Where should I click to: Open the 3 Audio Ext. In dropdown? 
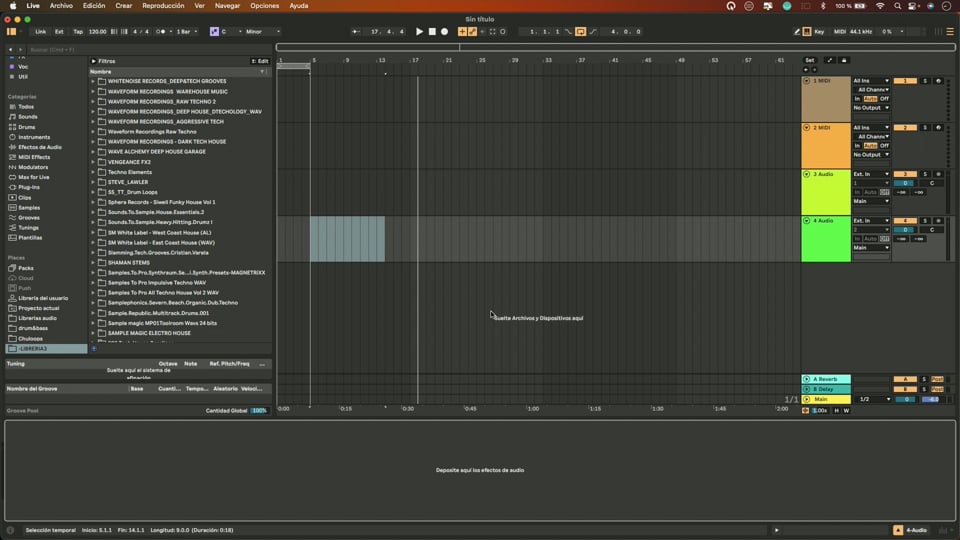click(871, 174)
